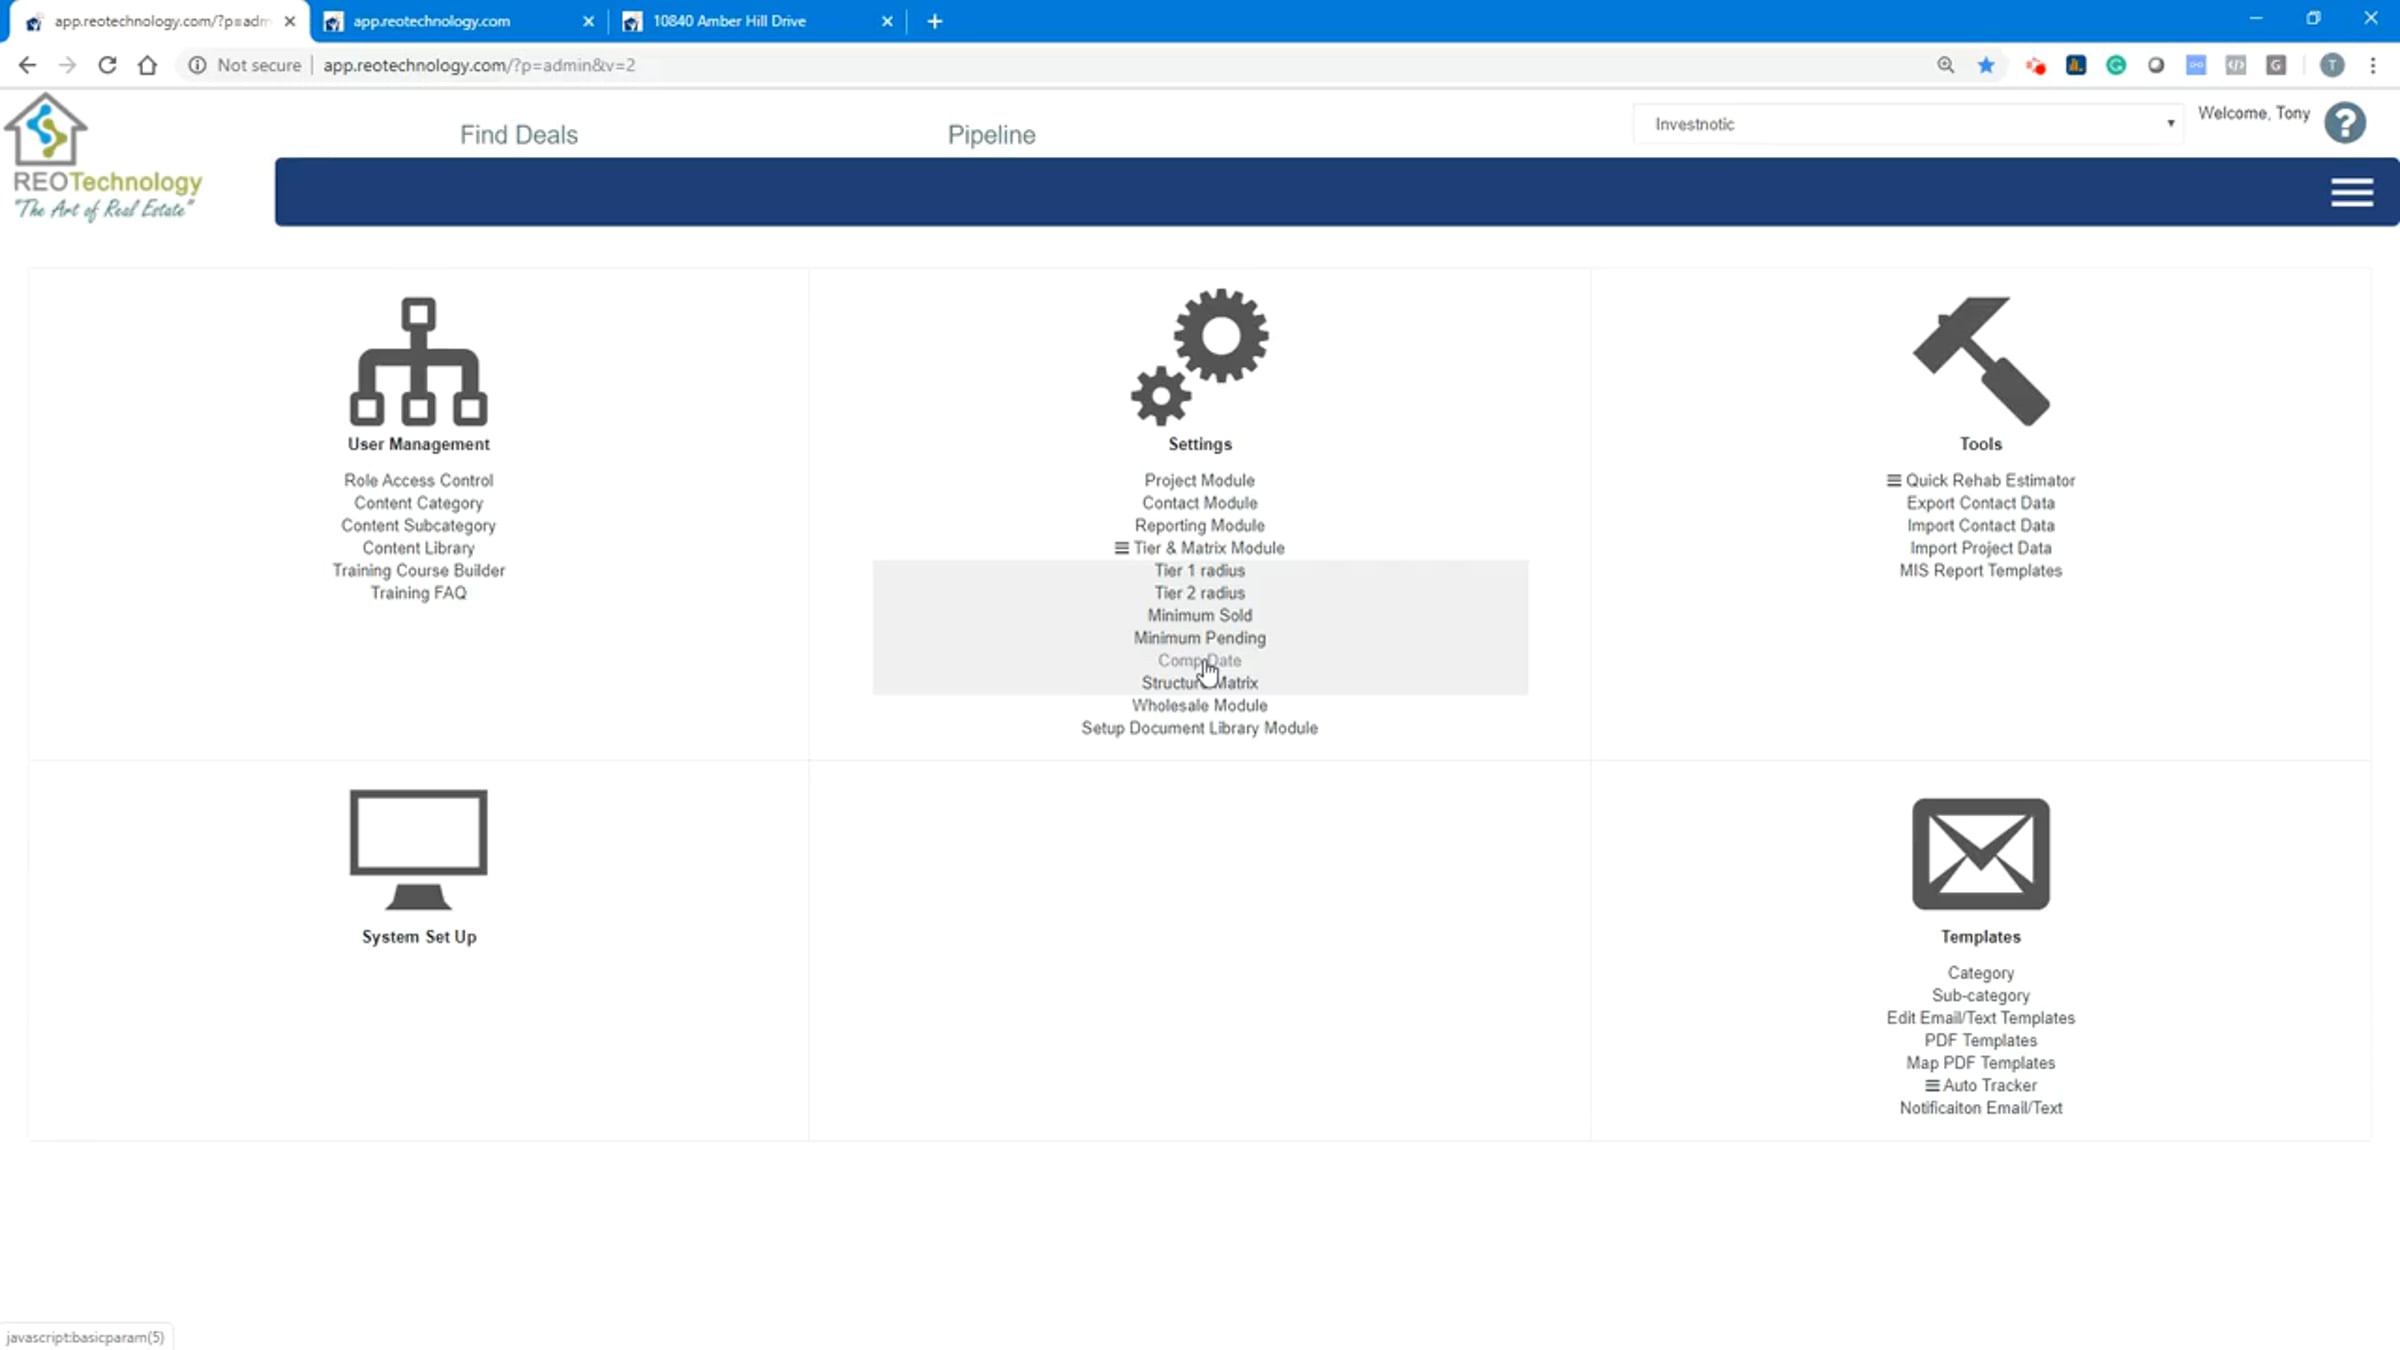The height and width of the screenshot is (1350, 2400).
Task: Open Role Access Control link
Action: [x=418, y=480]
